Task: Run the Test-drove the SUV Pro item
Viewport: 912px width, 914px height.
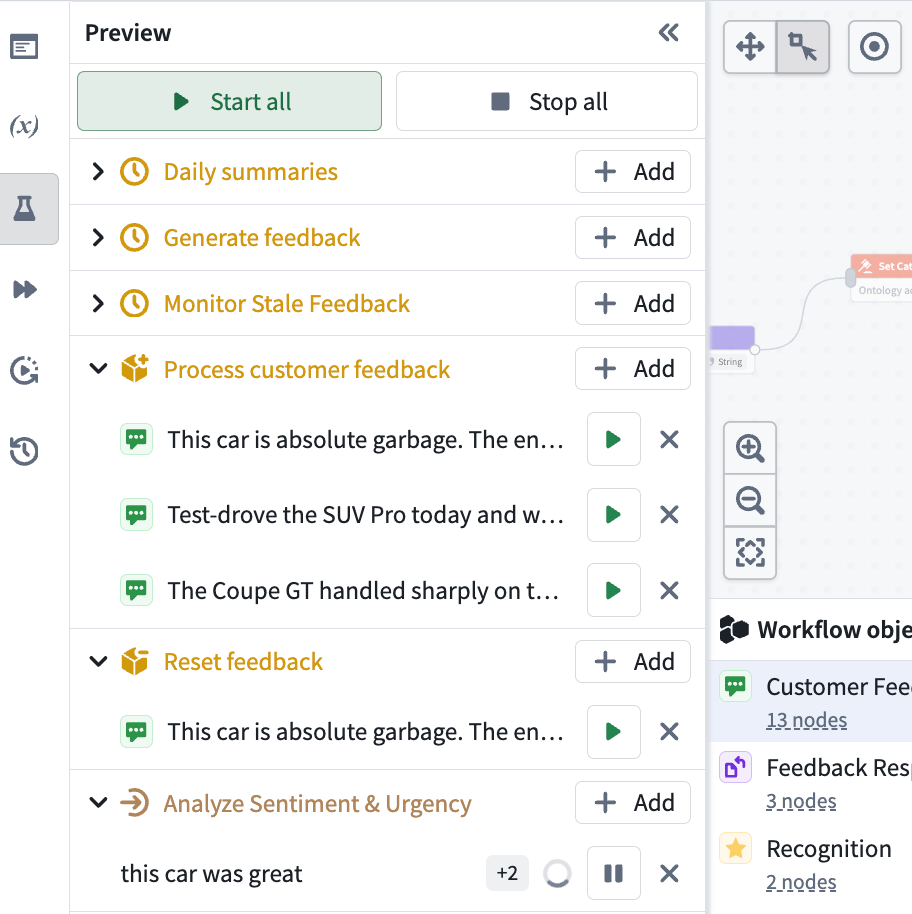Action: coord(614,515)
